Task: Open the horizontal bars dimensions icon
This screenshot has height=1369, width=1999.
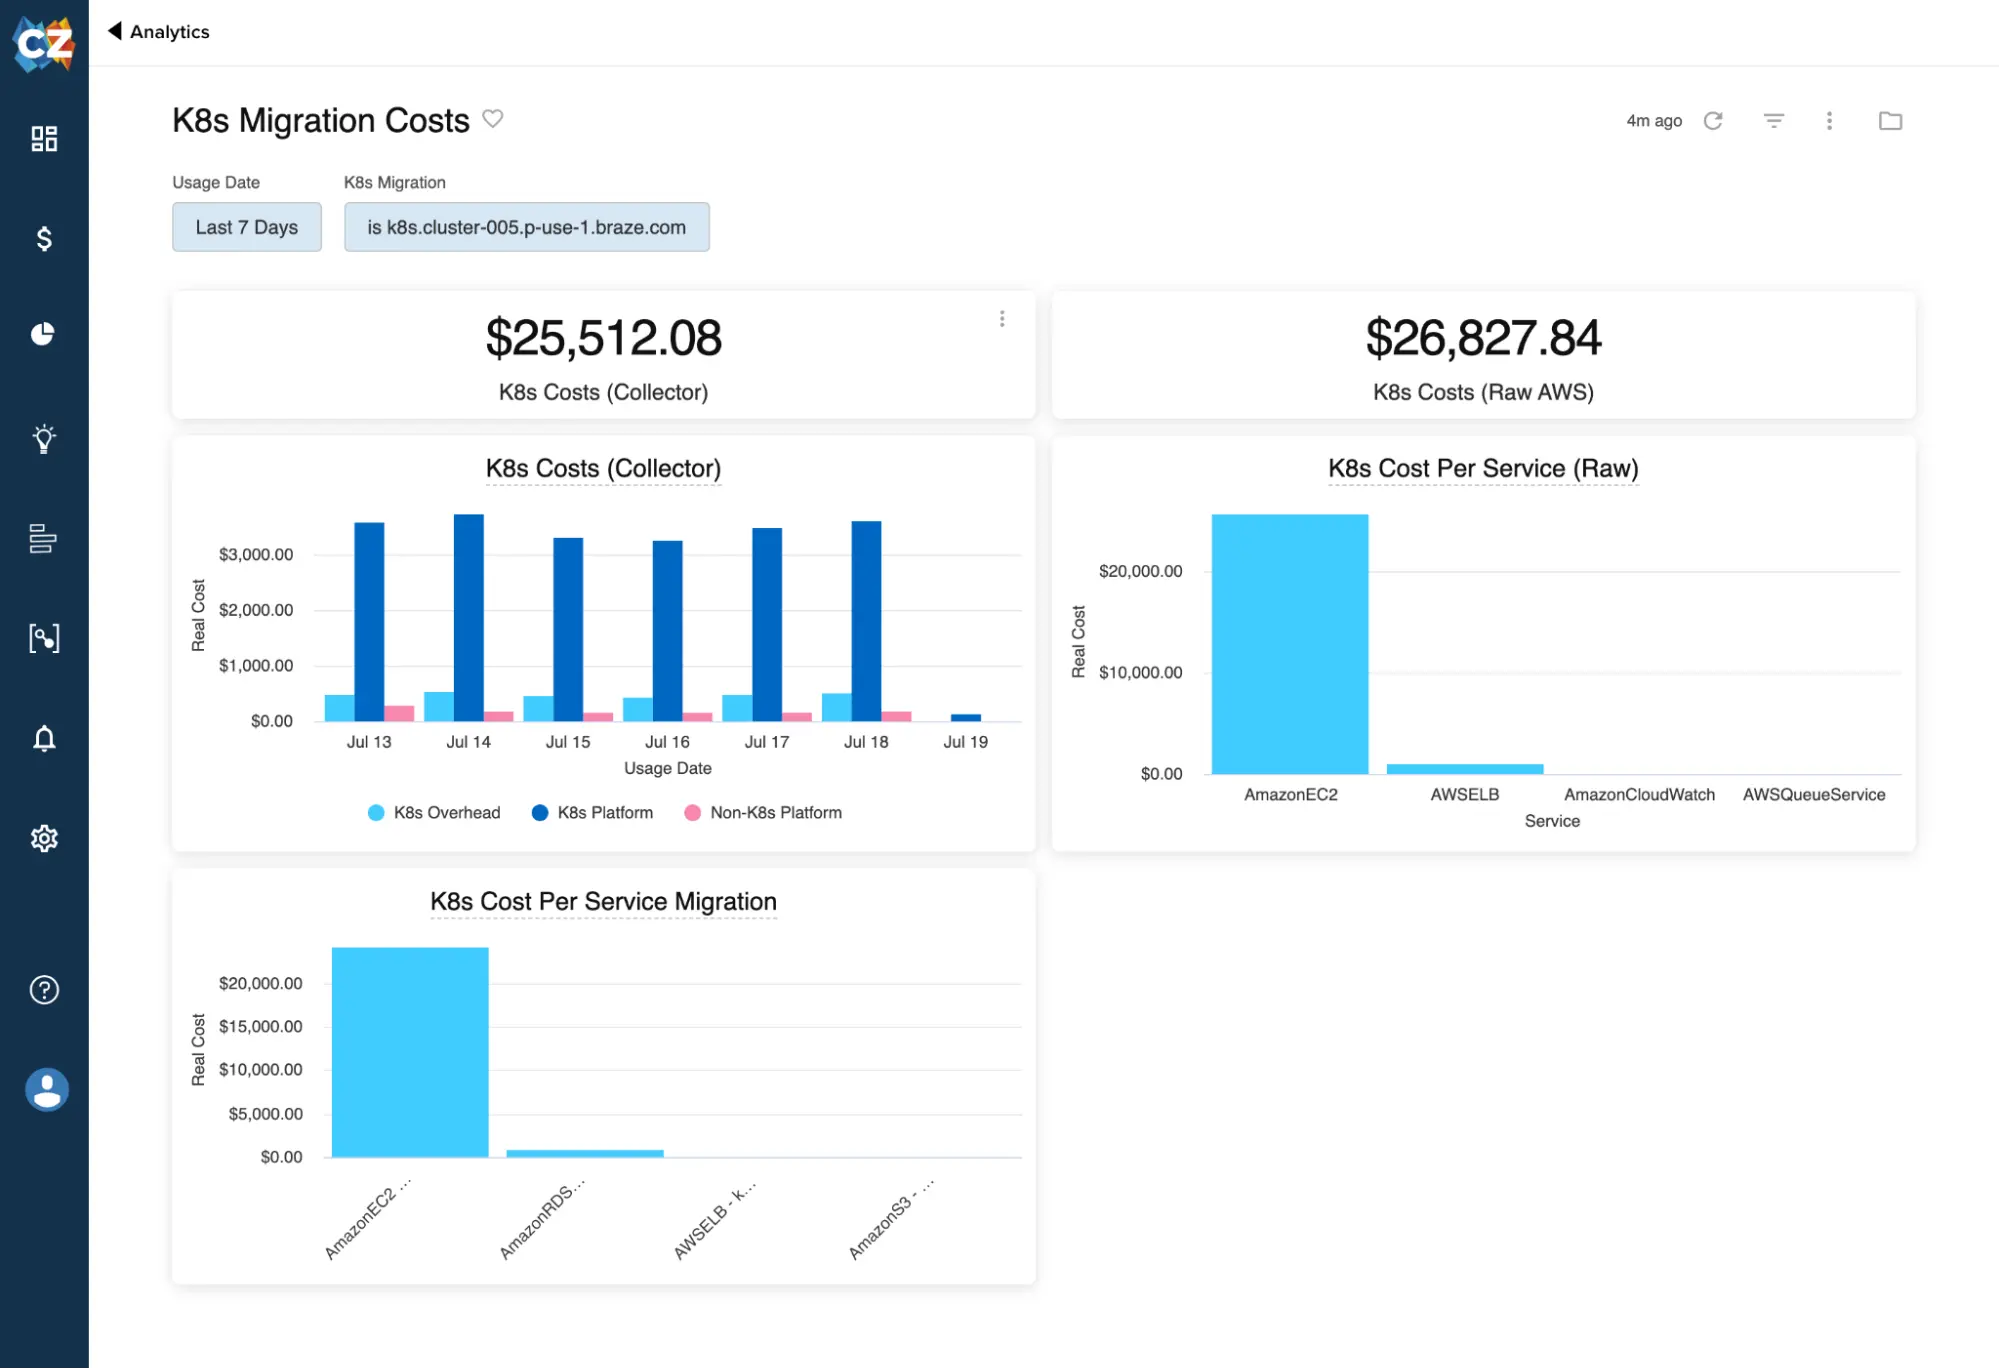Action: [43, 538]
